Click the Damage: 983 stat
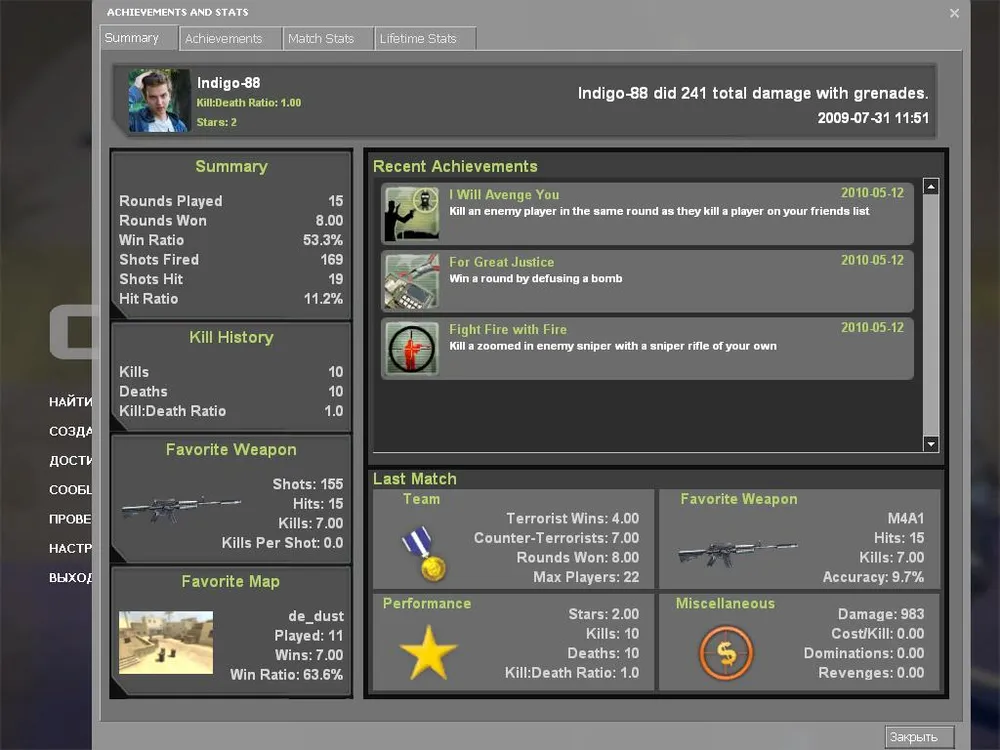Viewport: 1000px width, 750px height. (881, 614)
